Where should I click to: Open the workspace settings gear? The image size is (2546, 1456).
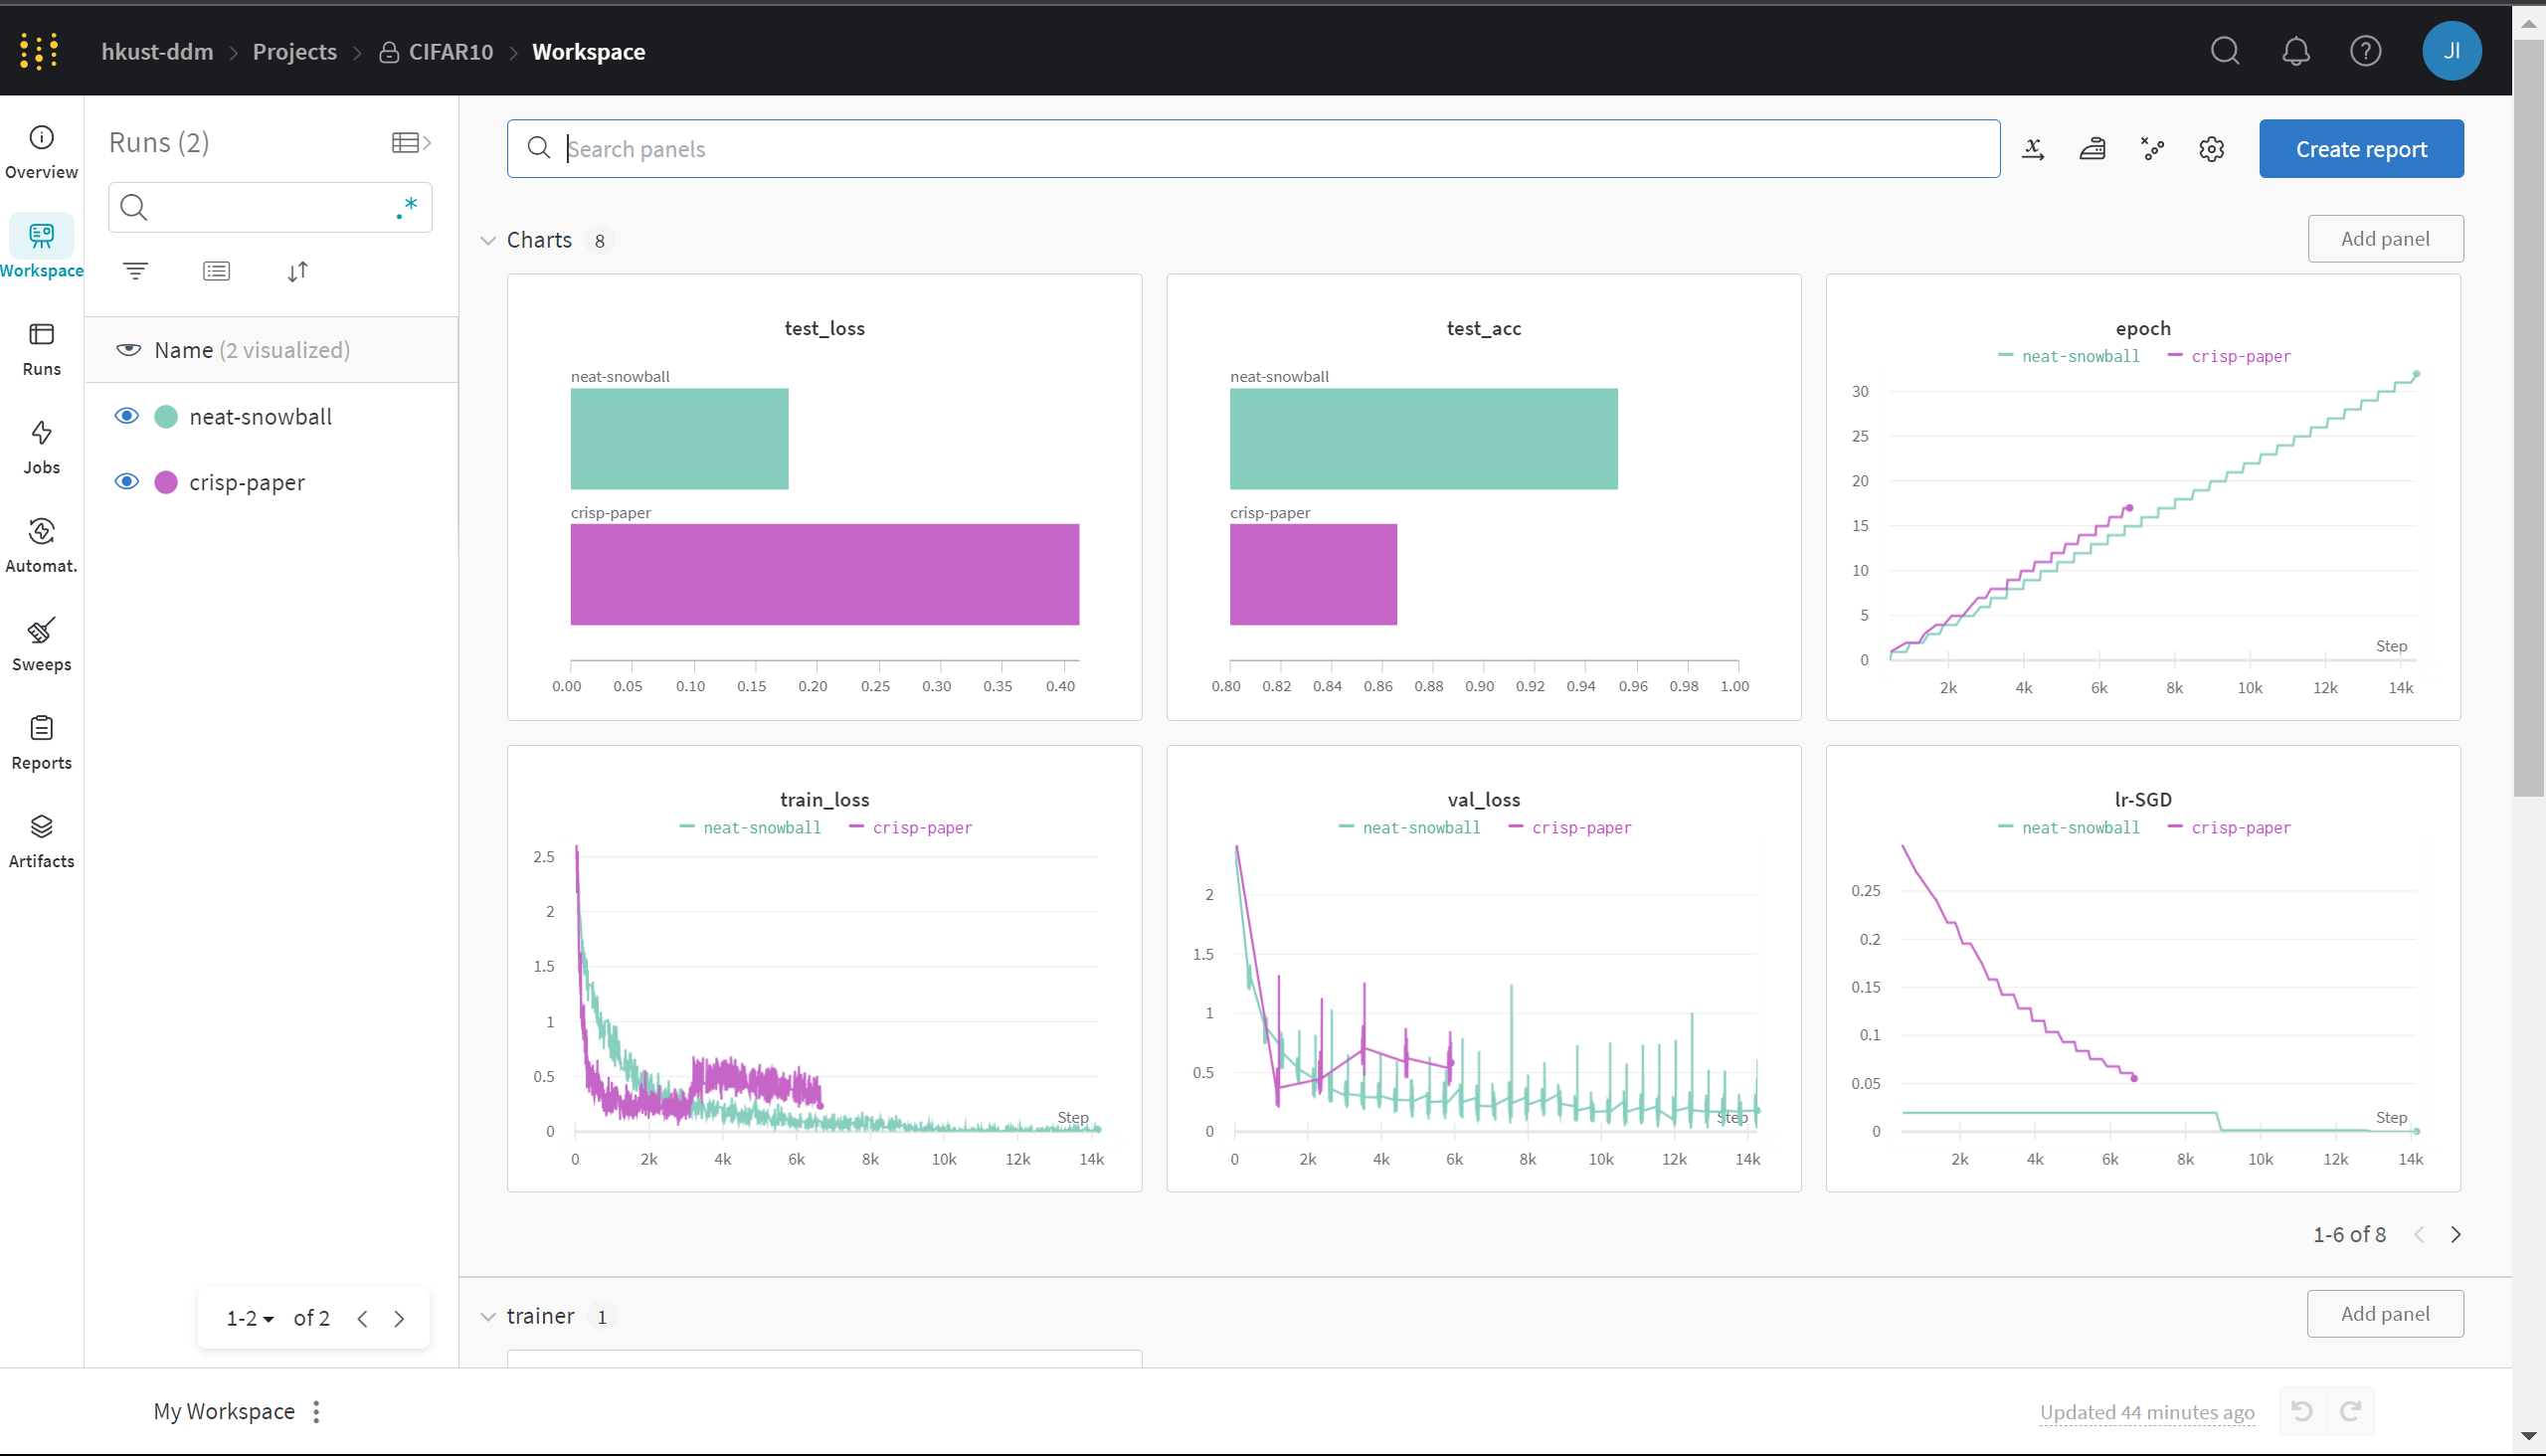(x=2211, y=149)
